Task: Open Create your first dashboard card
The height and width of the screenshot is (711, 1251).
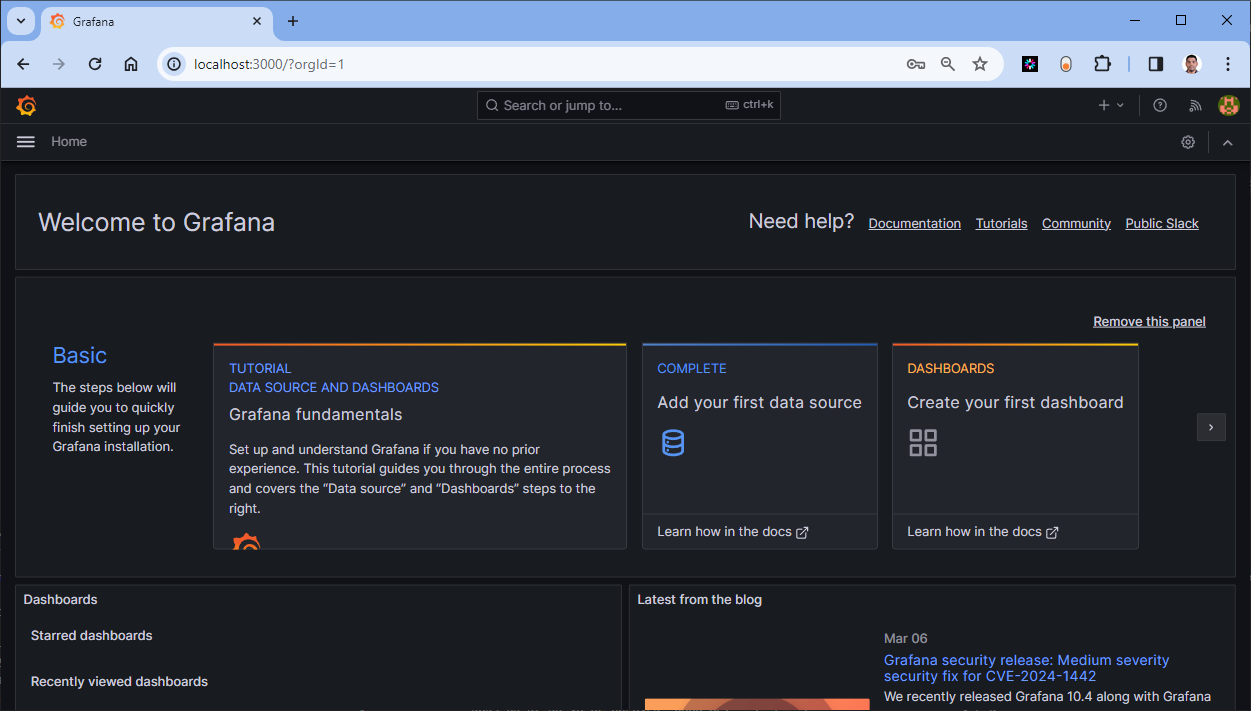Action: tap(1015, 446)
